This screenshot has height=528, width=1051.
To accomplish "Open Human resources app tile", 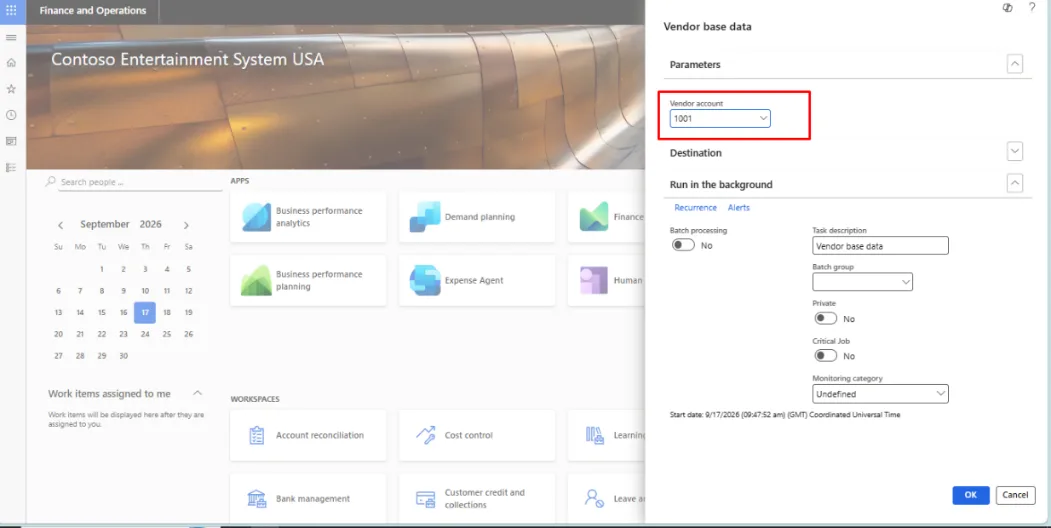I will coord(607,280).
